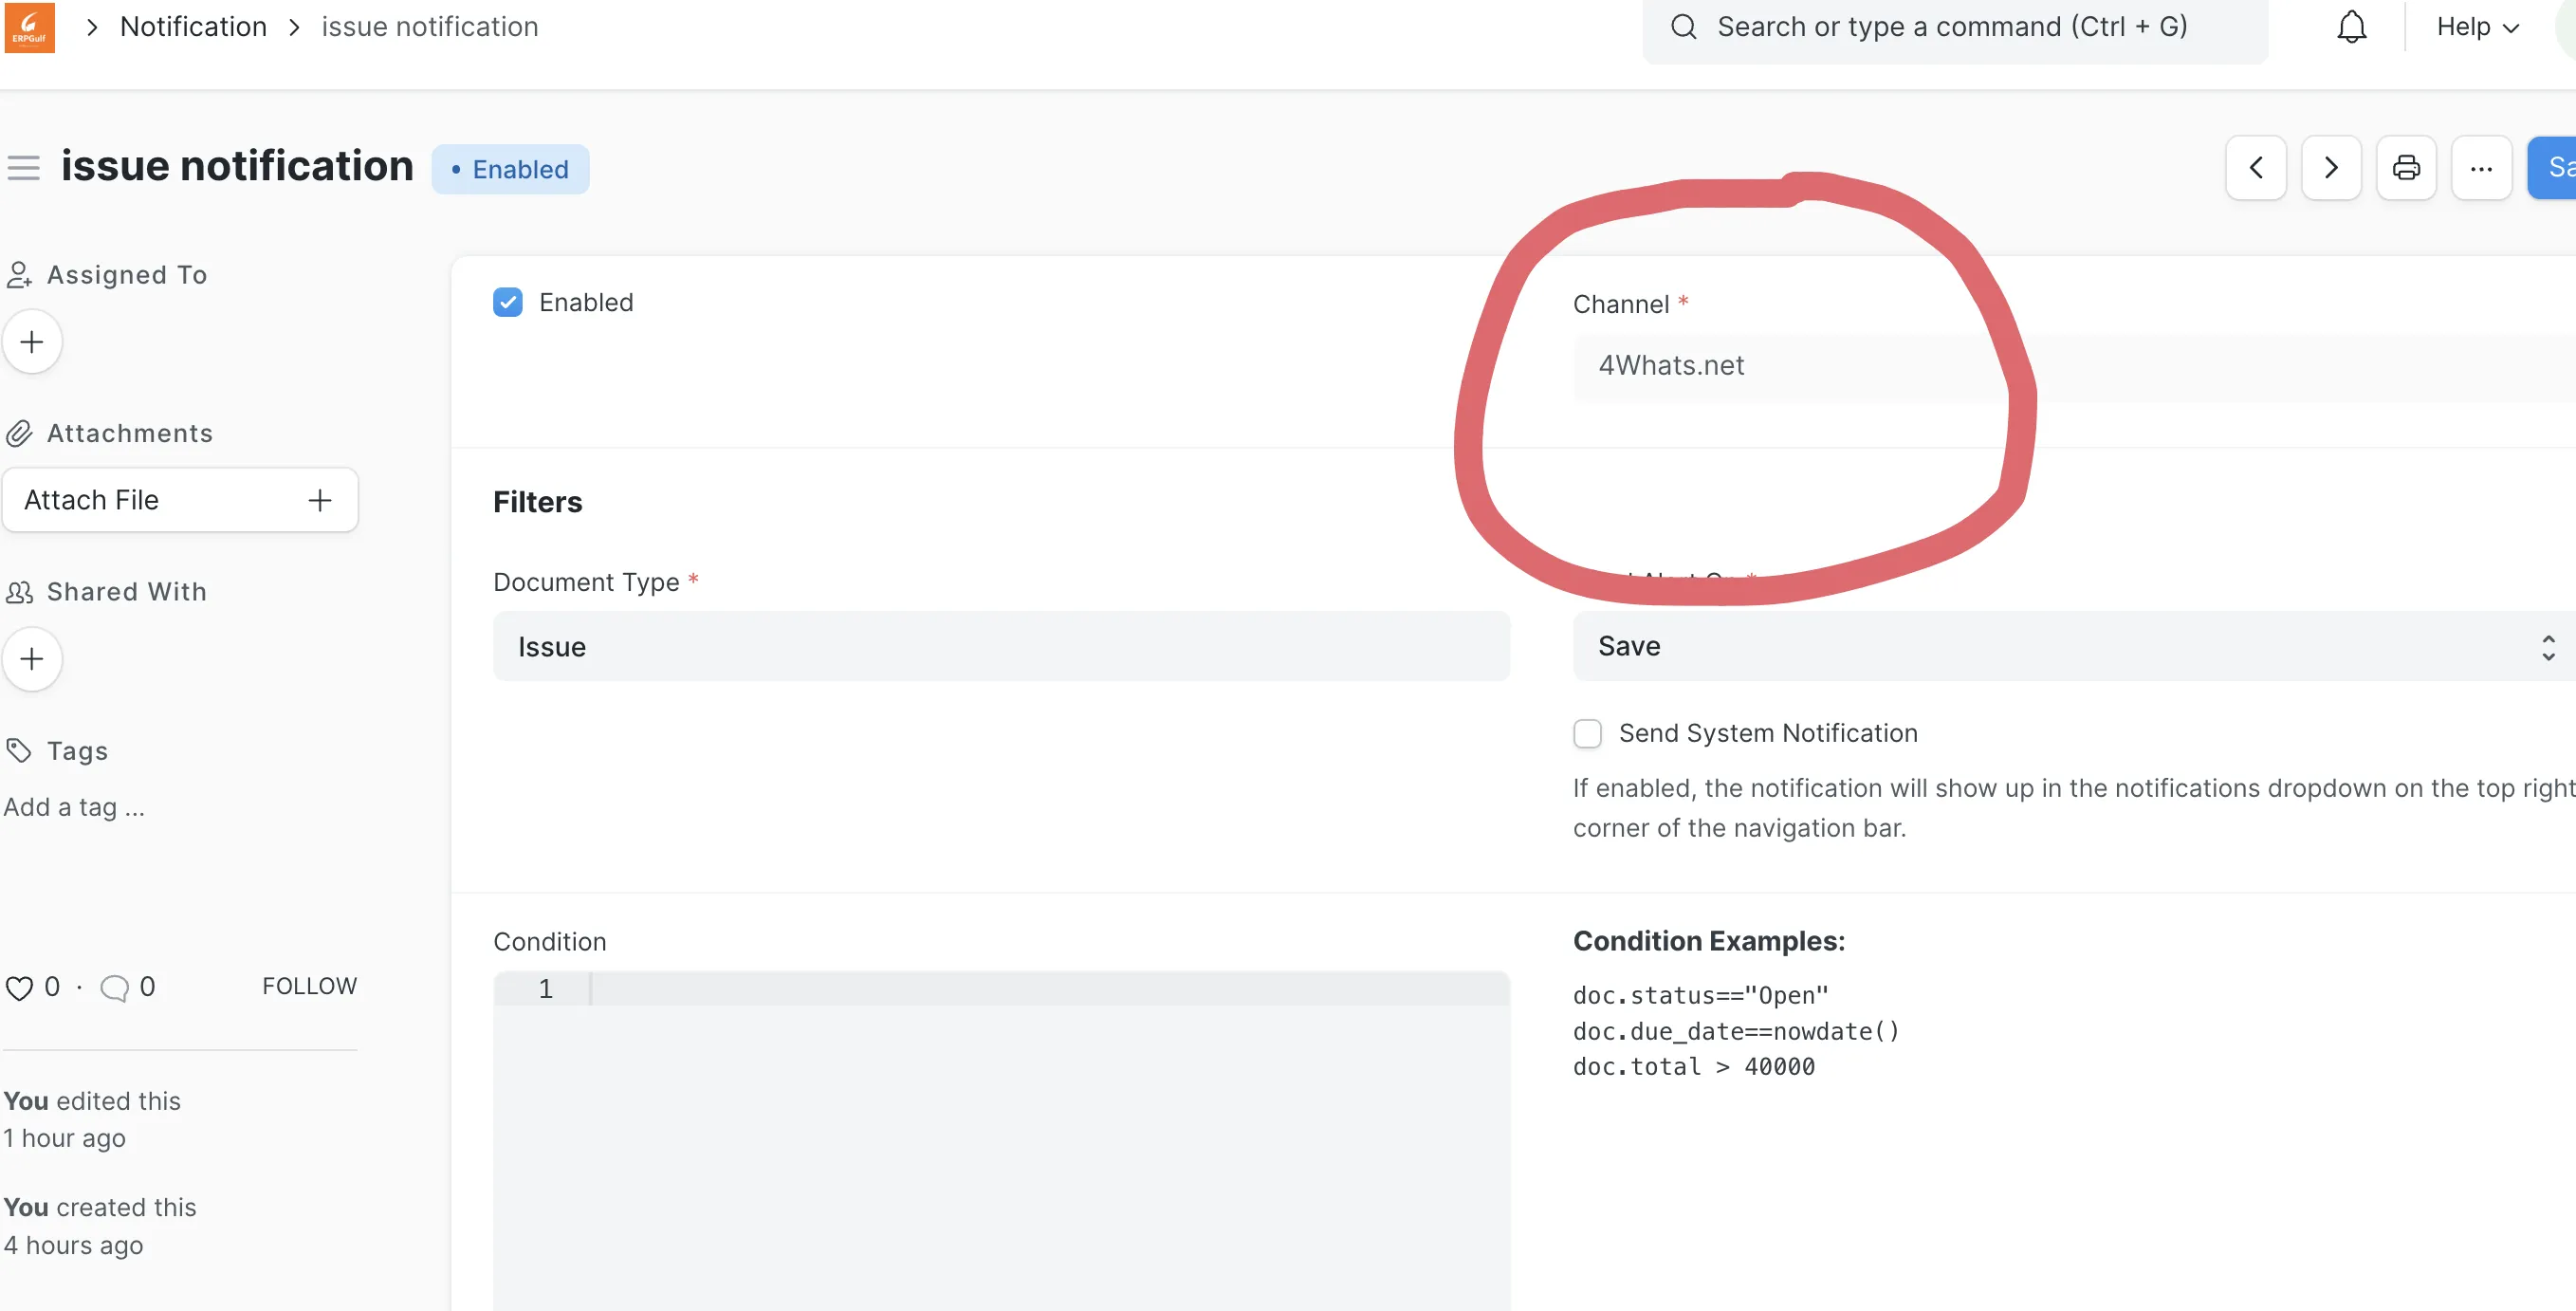Like this document with the heart
The height and width of the screenshot is (1311, 2576).
(19, 988)
